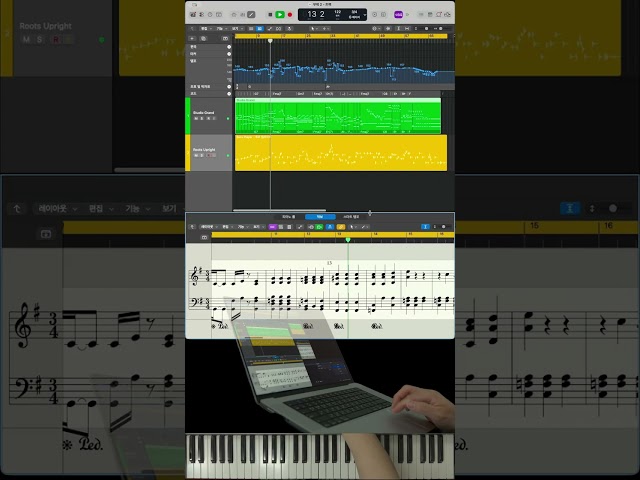The width and height of the screenshot is (640, 480).
Task: Toggle automation display in tracks toolbar
Action: [270, 29]
